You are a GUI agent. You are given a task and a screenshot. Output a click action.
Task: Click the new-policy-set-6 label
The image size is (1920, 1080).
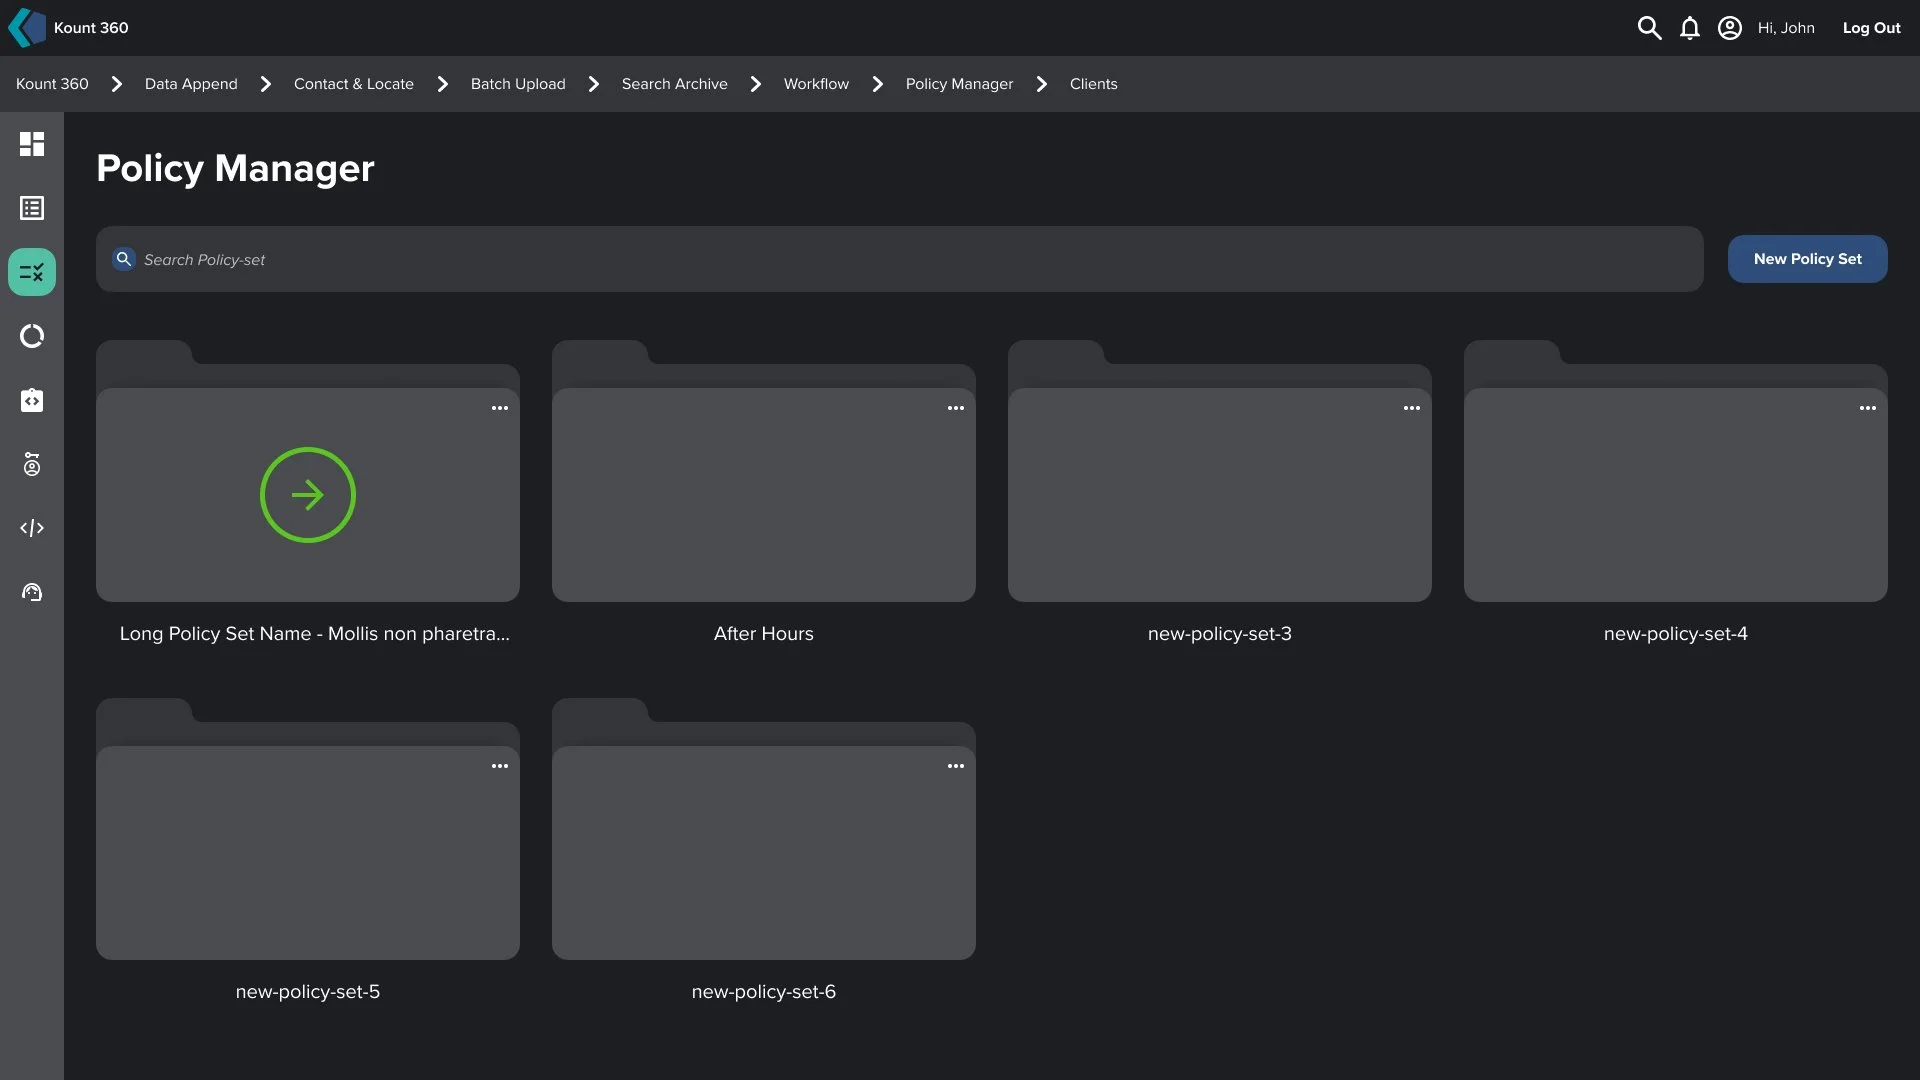click(764, 992)
